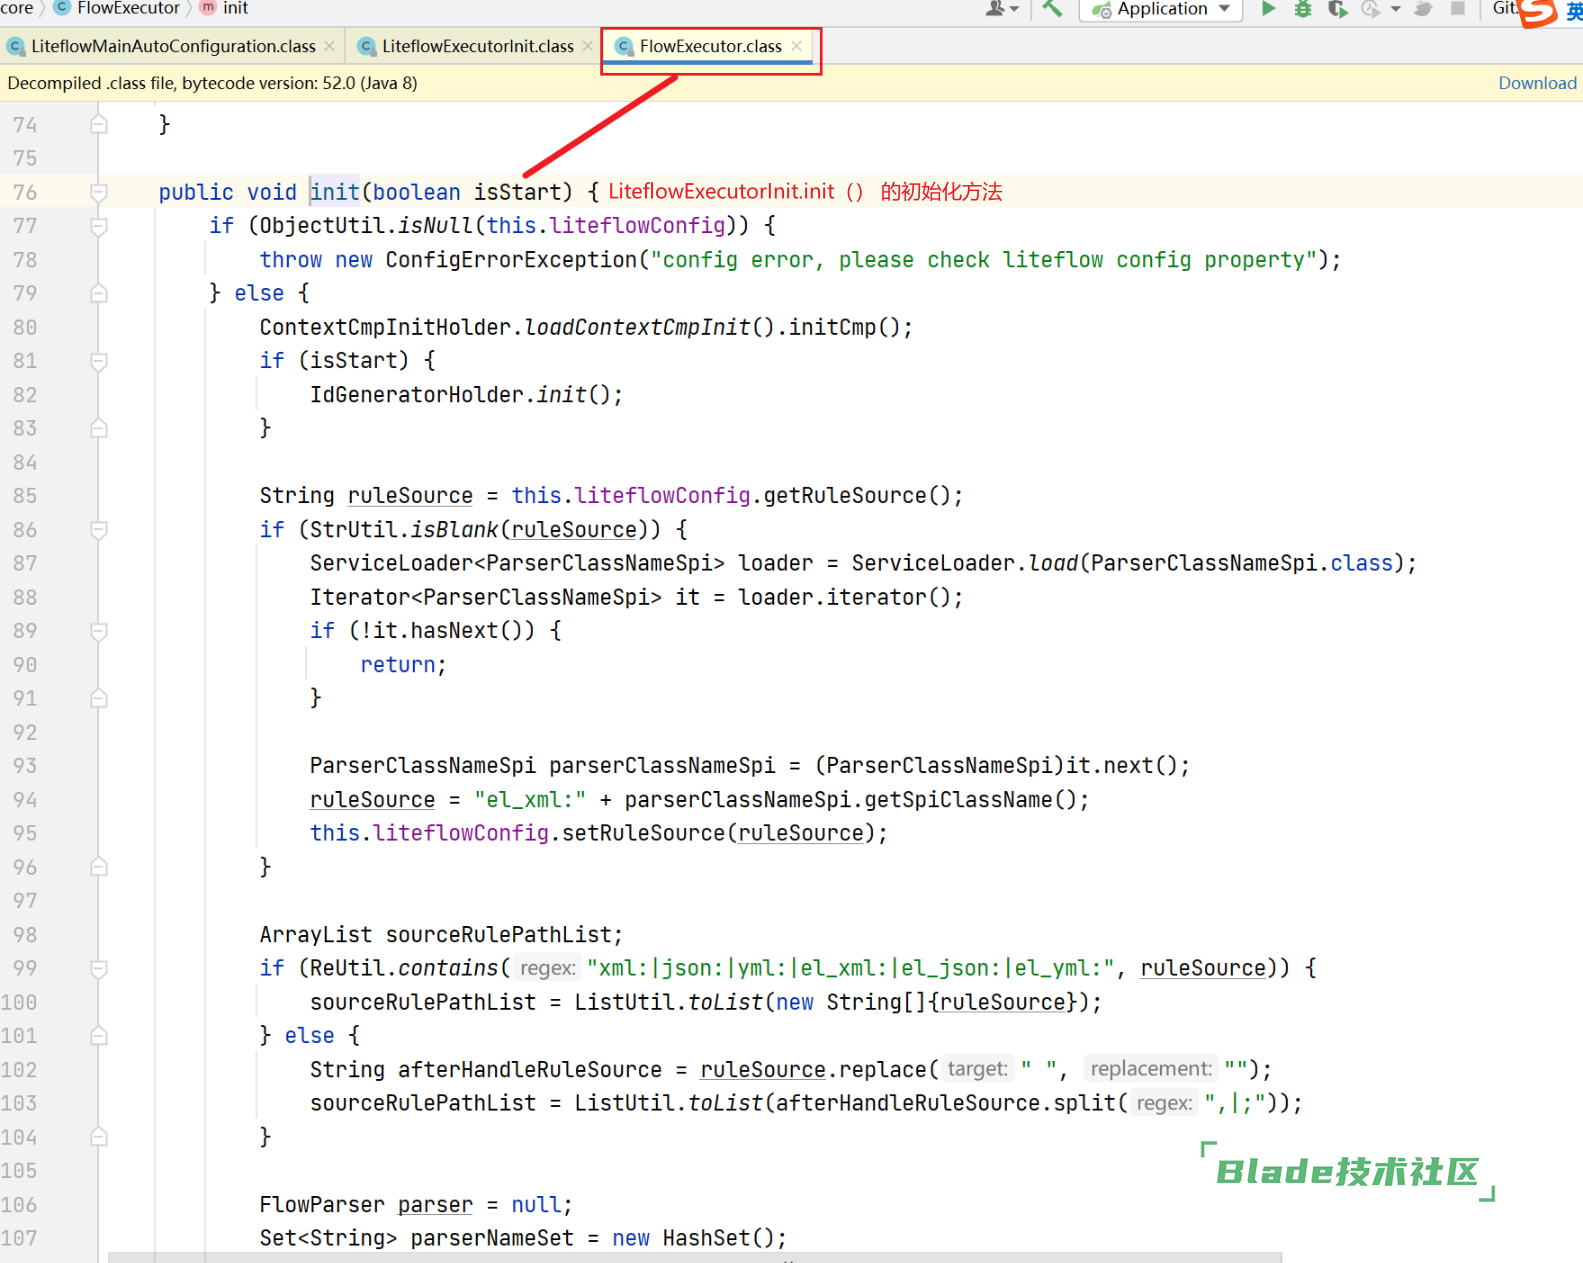Click IdGeneratorHolder on line 82
This screenshot has height=1263, width=1583.
pos(417,395)
